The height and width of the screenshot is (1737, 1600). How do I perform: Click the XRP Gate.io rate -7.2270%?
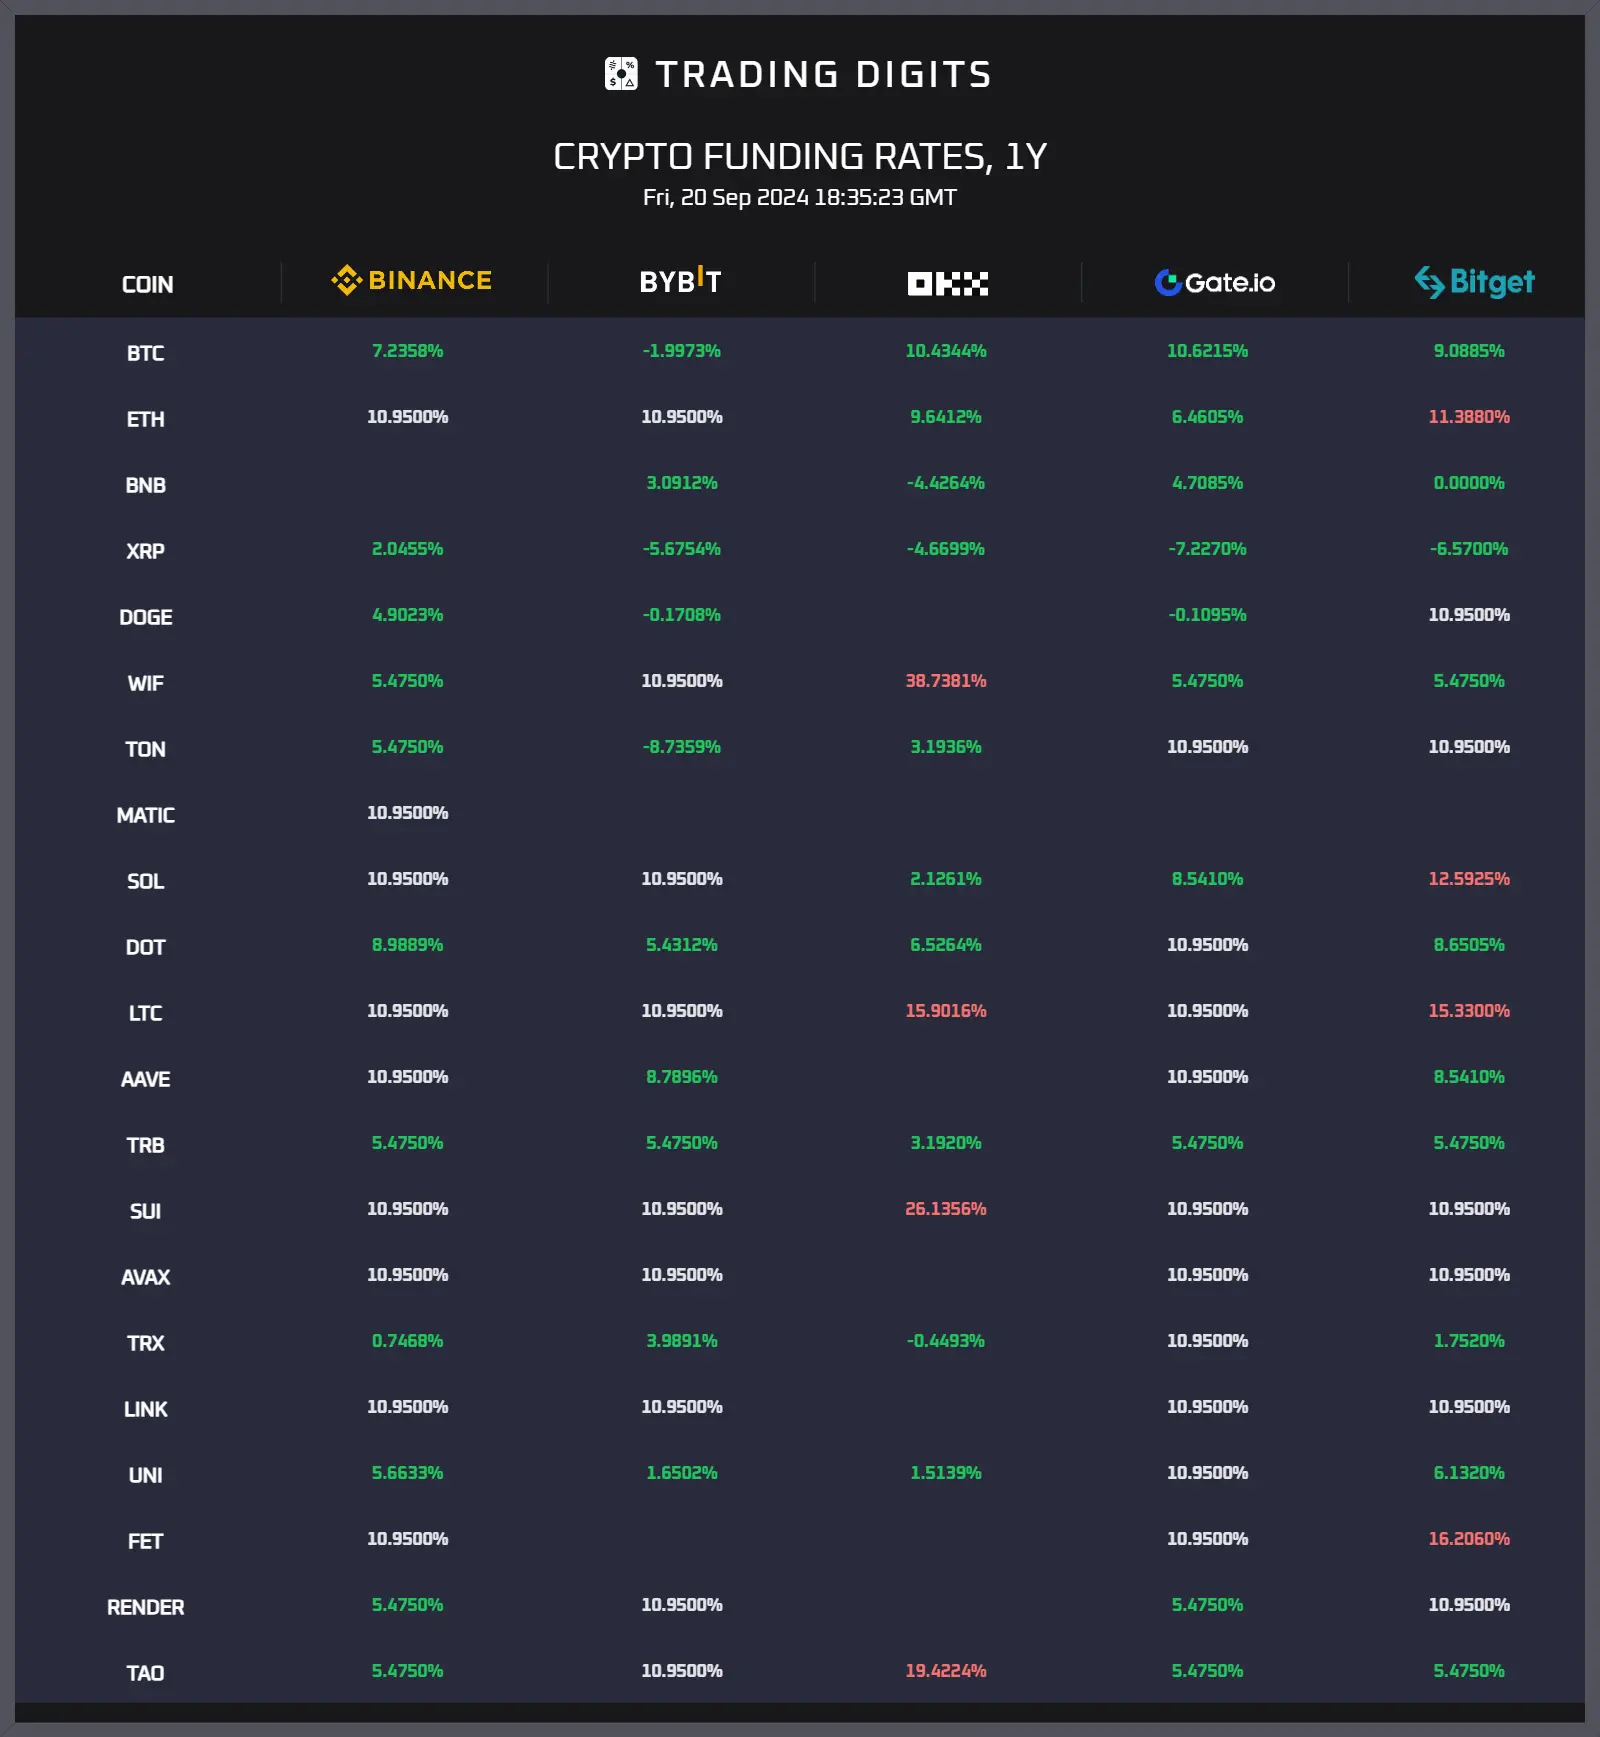click(1207, 549)
